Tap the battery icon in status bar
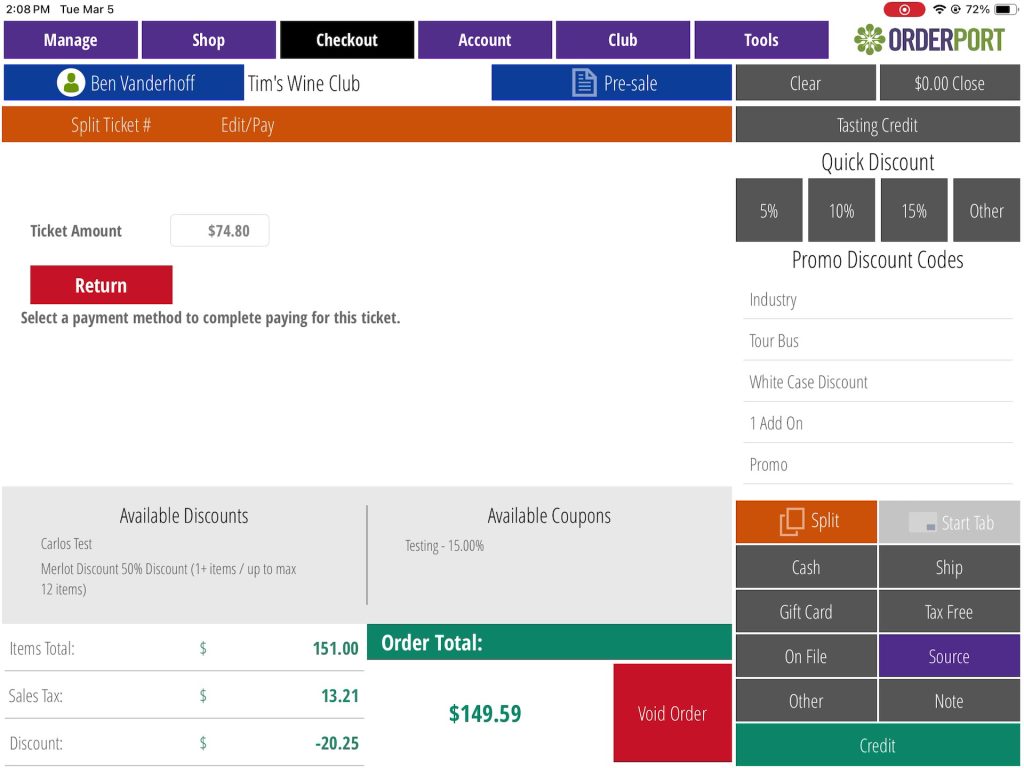This screenshot has height=768, width=1024. click(1004, 9)
